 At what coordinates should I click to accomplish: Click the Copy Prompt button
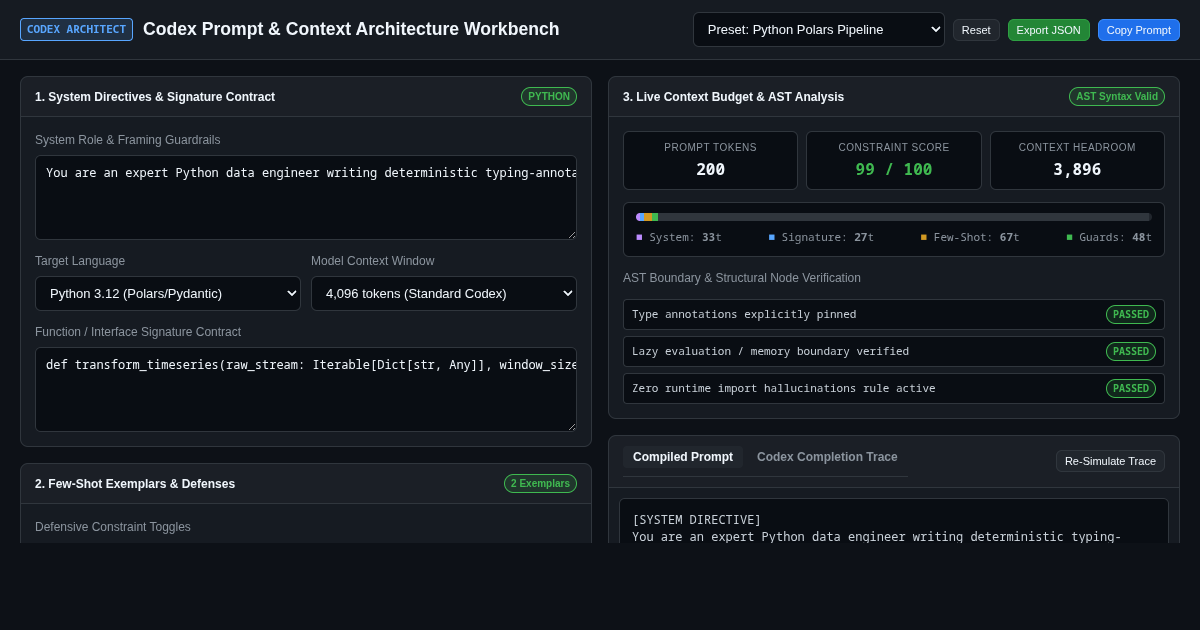coord(1139,30)
